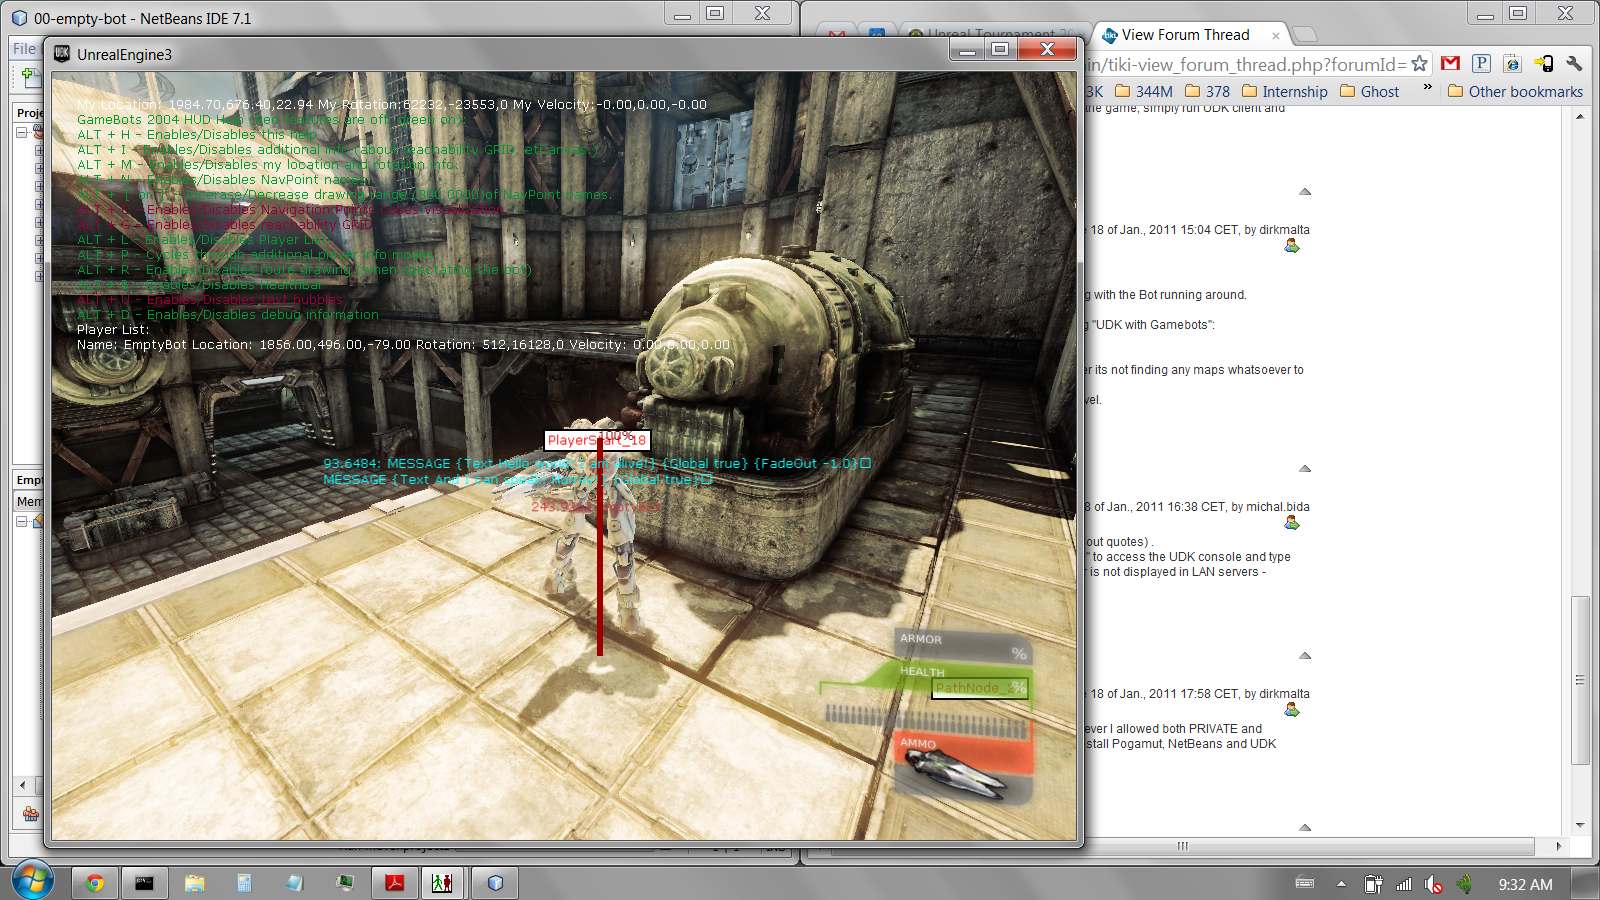
Task: Click the Chrome address bar URL
Action: (1246, 64)
